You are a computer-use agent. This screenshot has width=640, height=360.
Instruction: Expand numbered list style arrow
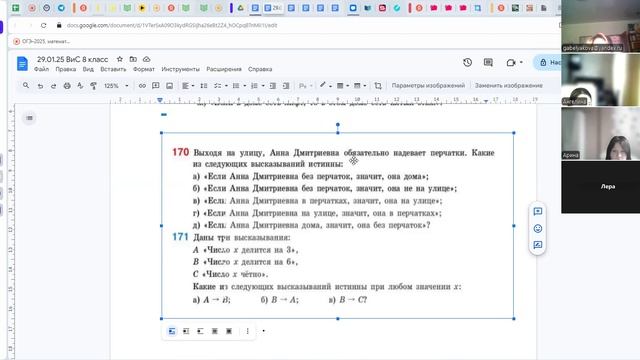click(263, 86)
